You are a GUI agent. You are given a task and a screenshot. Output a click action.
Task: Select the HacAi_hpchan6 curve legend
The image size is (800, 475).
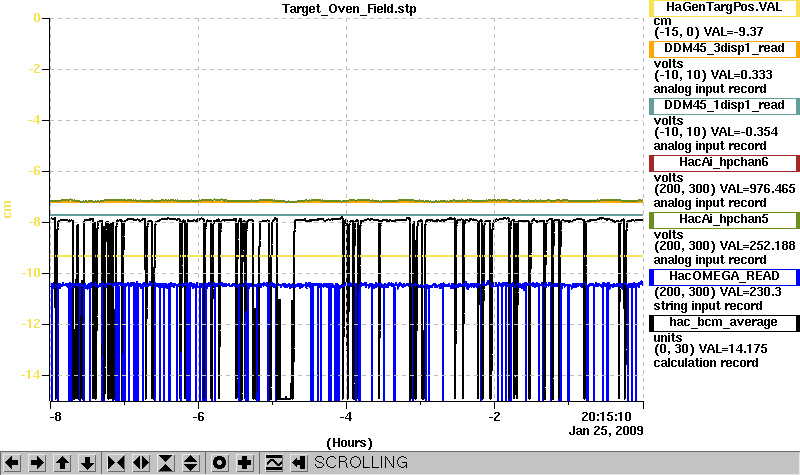pos(724,163)
